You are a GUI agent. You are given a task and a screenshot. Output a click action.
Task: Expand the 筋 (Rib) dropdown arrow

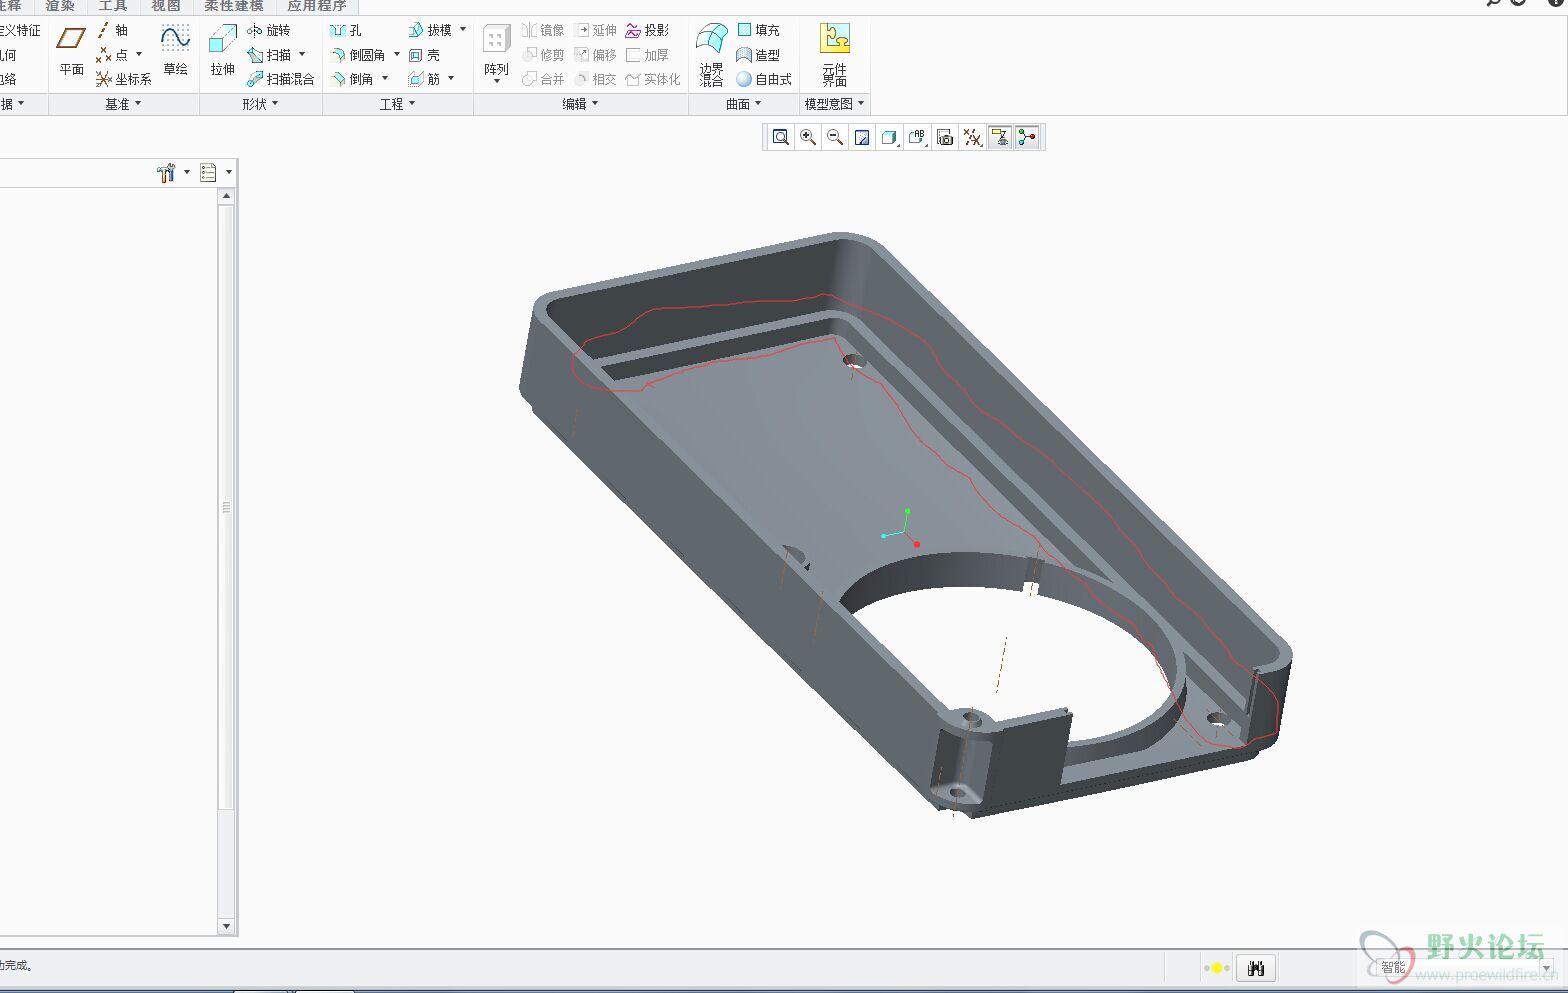pos(451,79)
